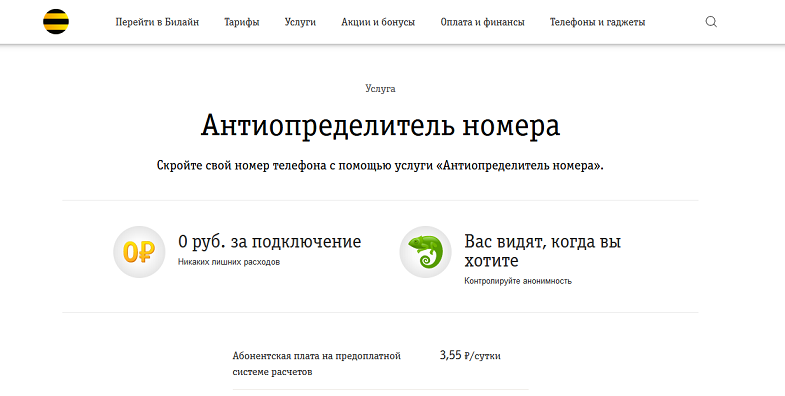Viewport: 785px width, 396px height.
Task: Open "Оплата и финансы" menu item
Action: click(x=483, y=22)
